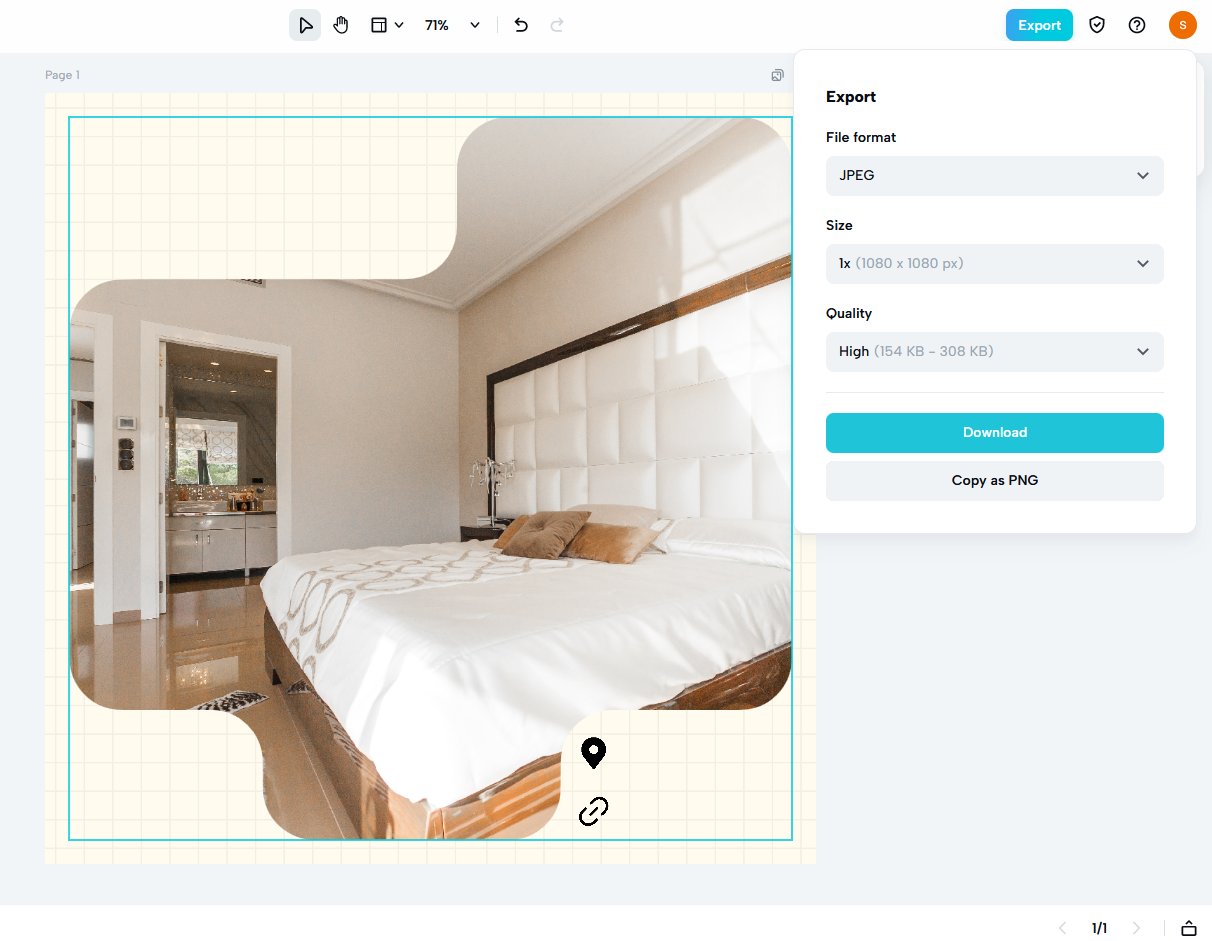The image size is (1212, 941).
Task: Open the layout options dropdown
Action: click(386, 25)
